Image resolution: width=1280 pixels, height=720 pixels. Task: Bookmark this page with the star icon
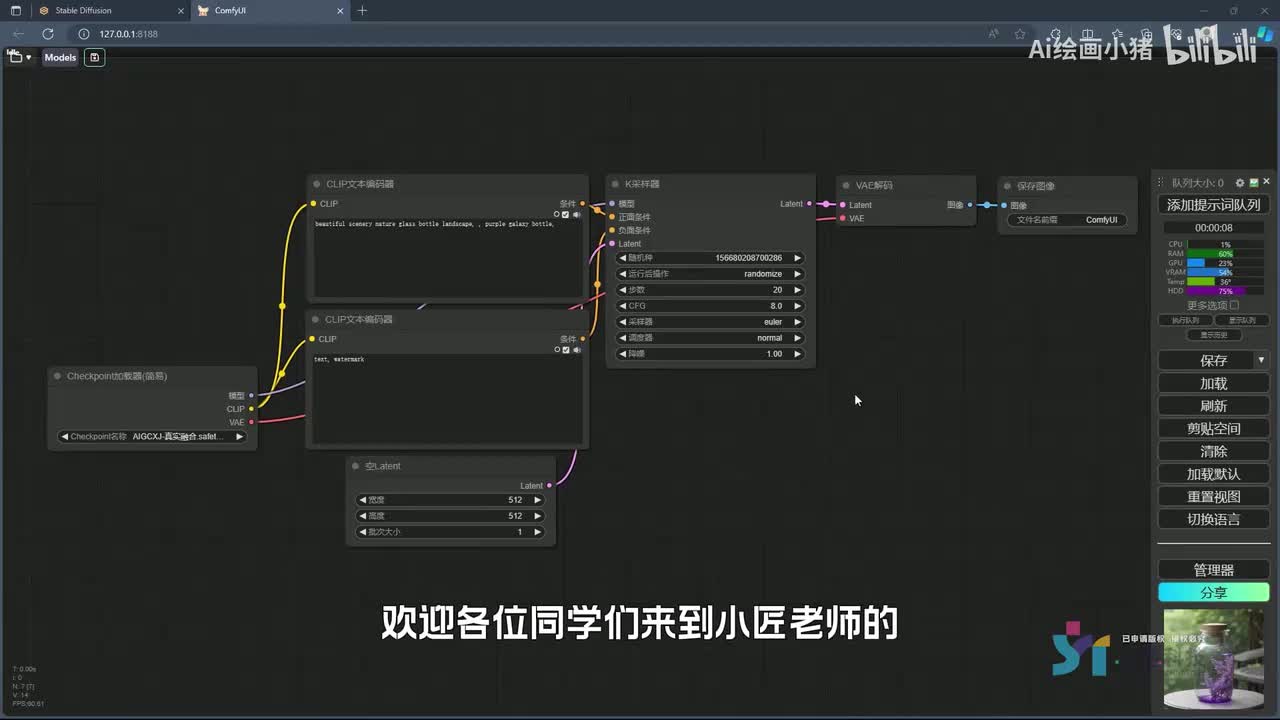click(1020, 34)
